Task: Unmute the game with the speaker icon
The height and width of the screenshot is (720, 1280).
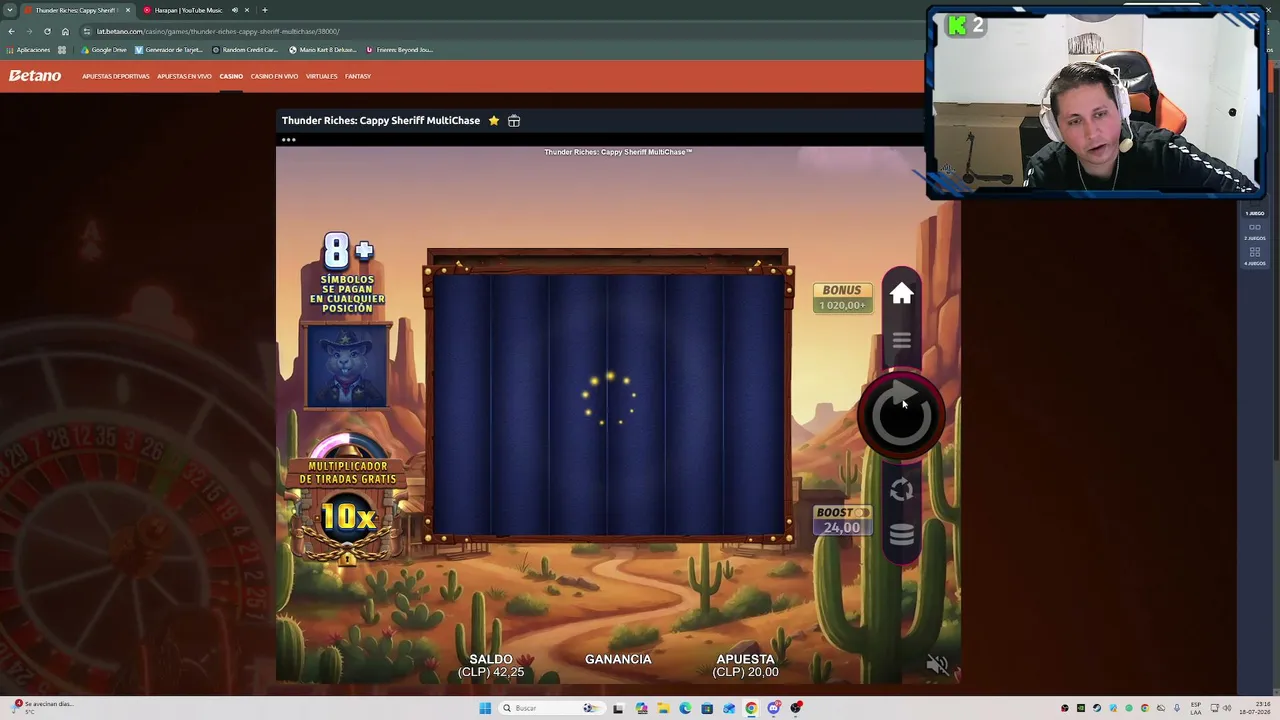Action: point(937,665)
